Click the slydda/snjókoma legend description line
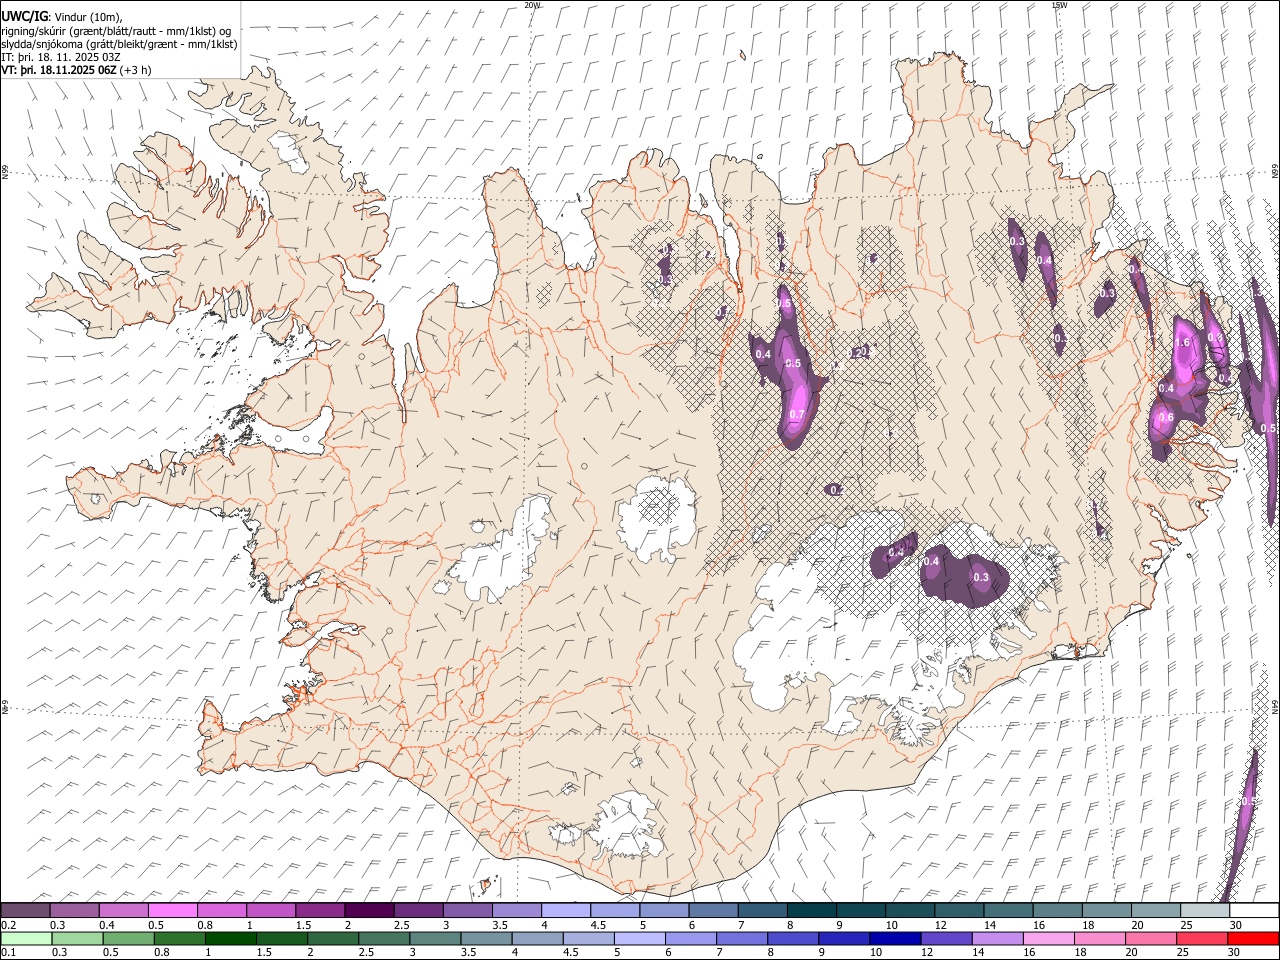The image size is (1280, 960). (x=119, y=44)
